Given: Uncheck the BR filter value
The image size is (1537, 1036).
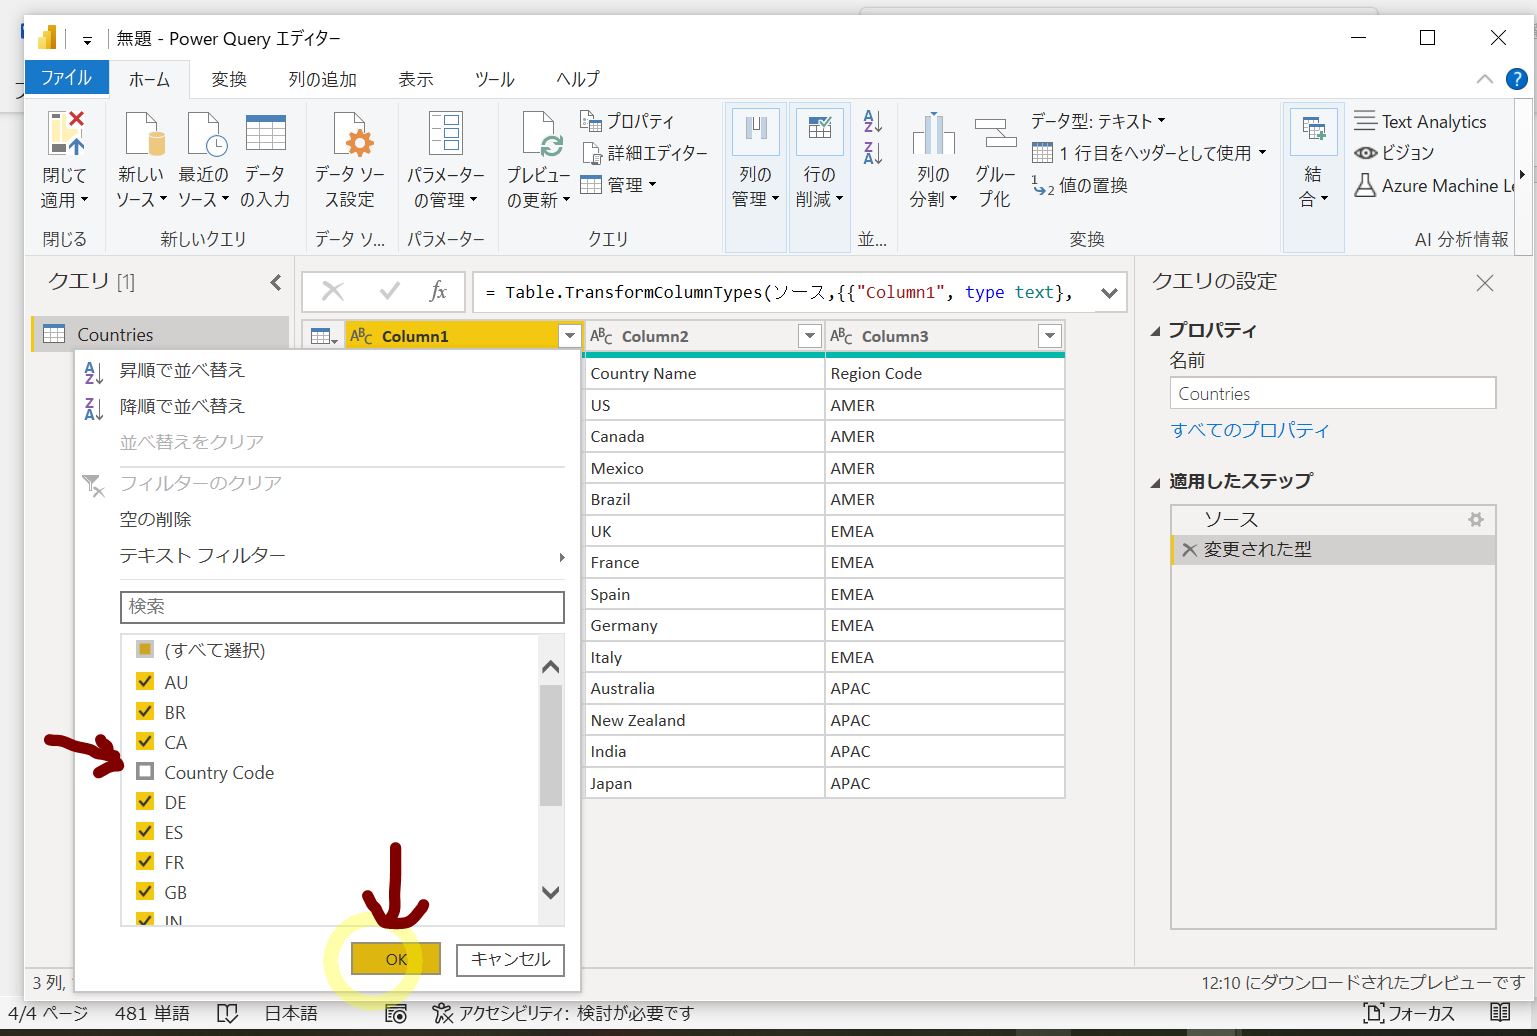Looking at the screenshot, I should [x=145, y=712].
